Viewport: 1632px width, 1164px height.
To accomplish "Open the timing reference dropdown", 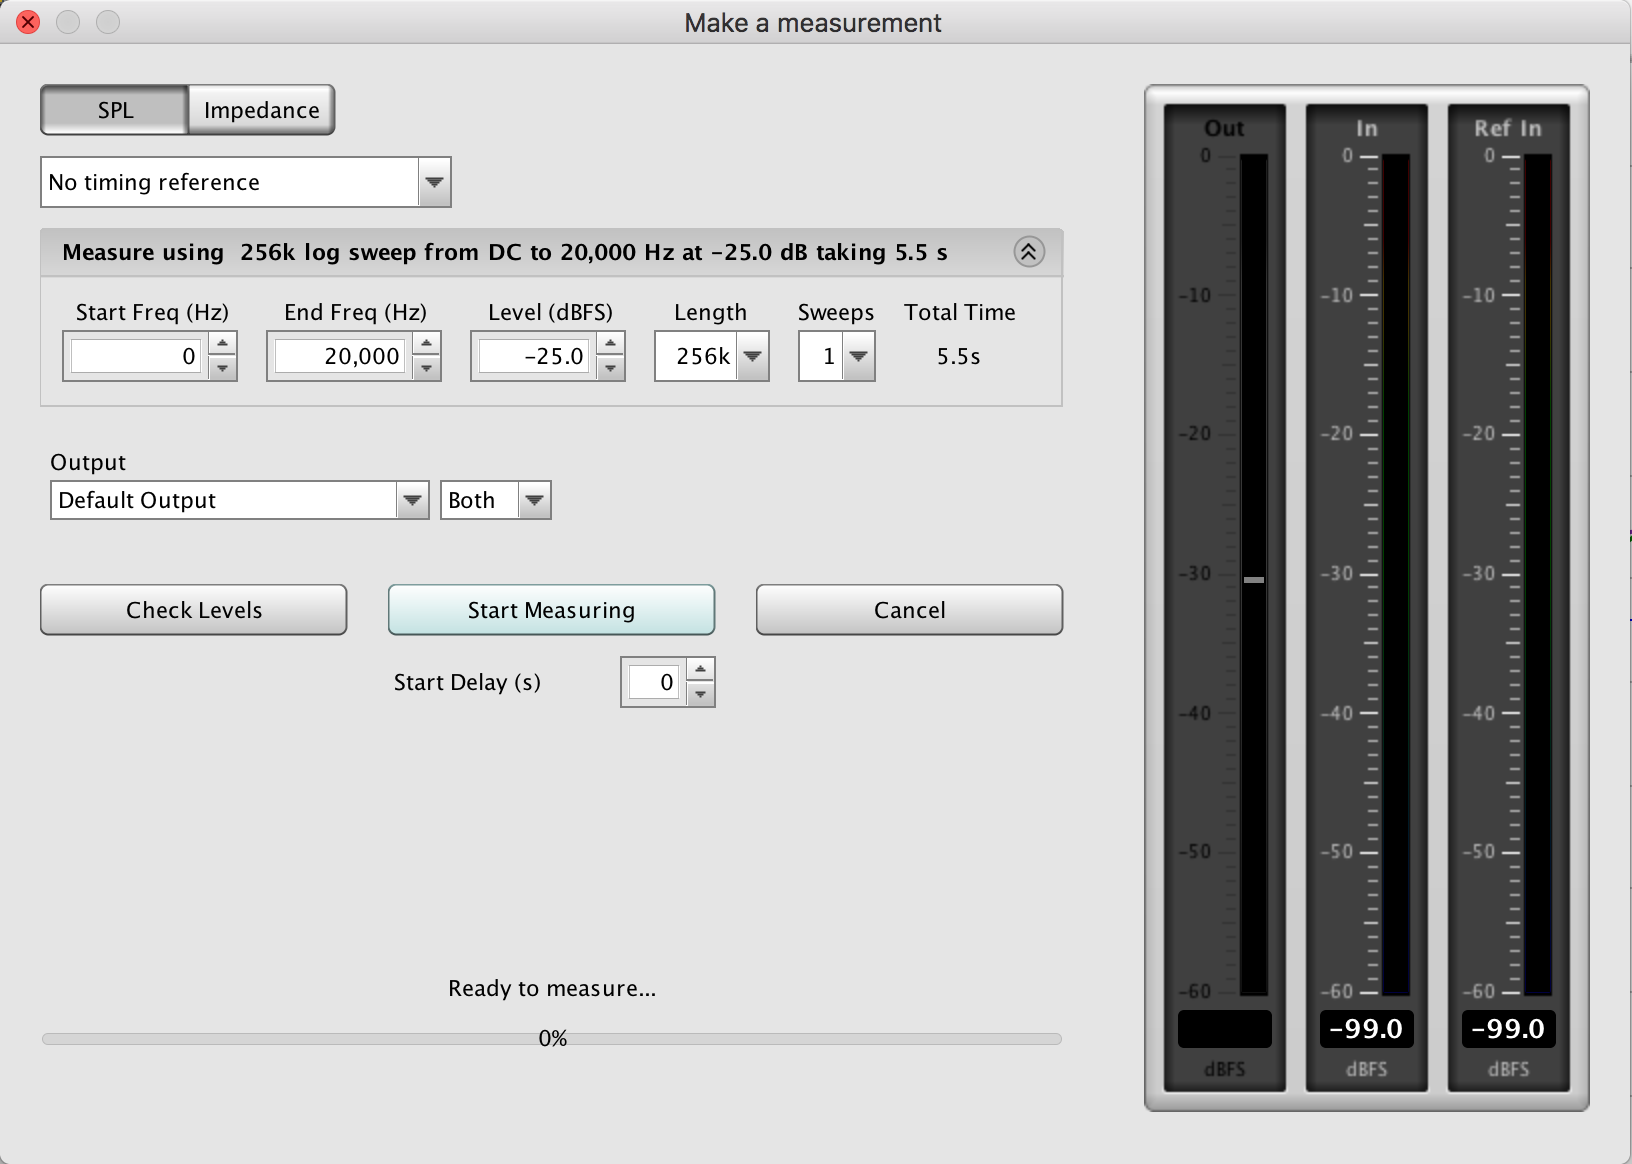I will [434, 182].
